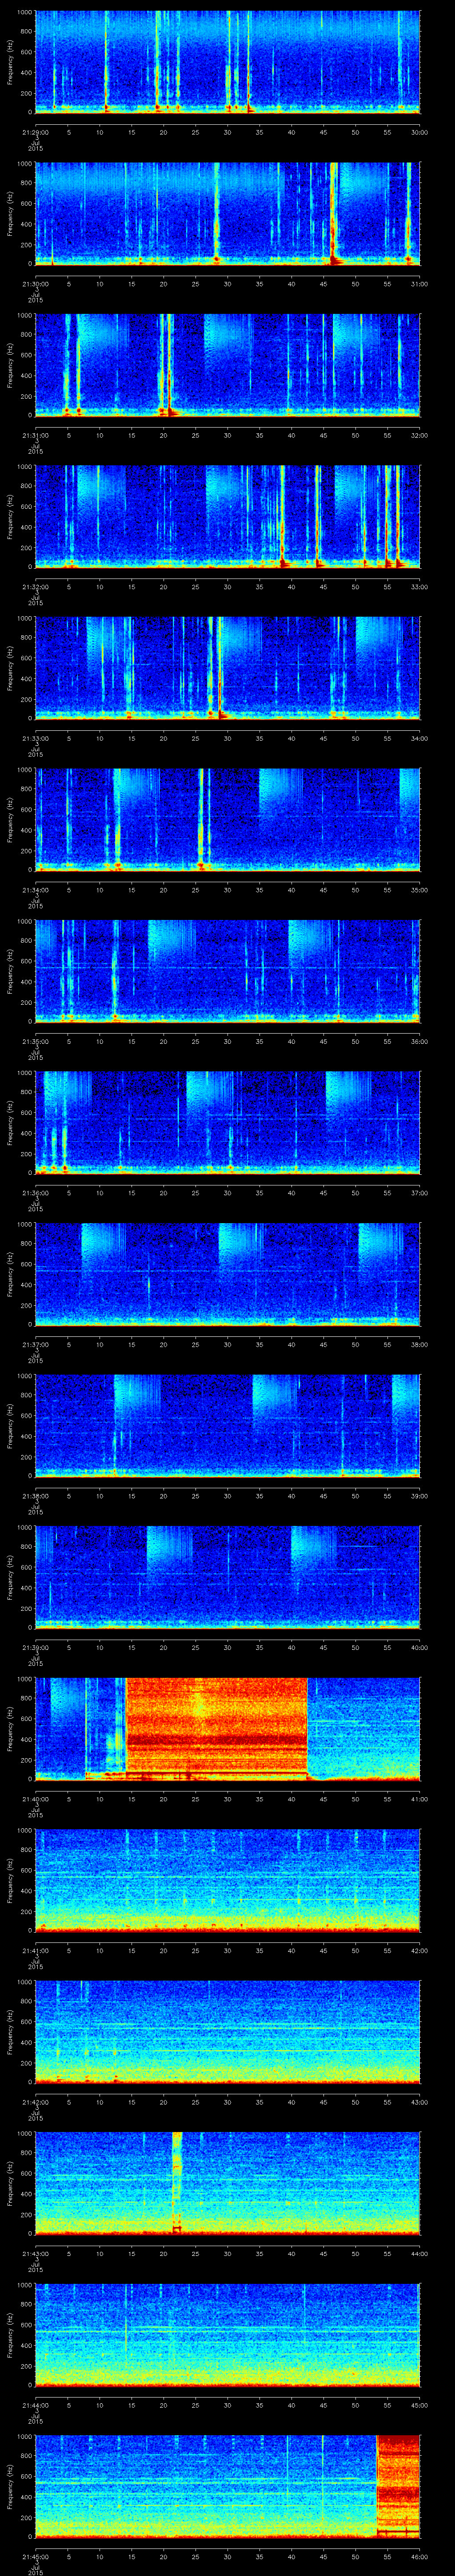Click the '21:31:00' start time label
The width and height of the screenshot is (455, 2576).
click(x=35, y=434)
